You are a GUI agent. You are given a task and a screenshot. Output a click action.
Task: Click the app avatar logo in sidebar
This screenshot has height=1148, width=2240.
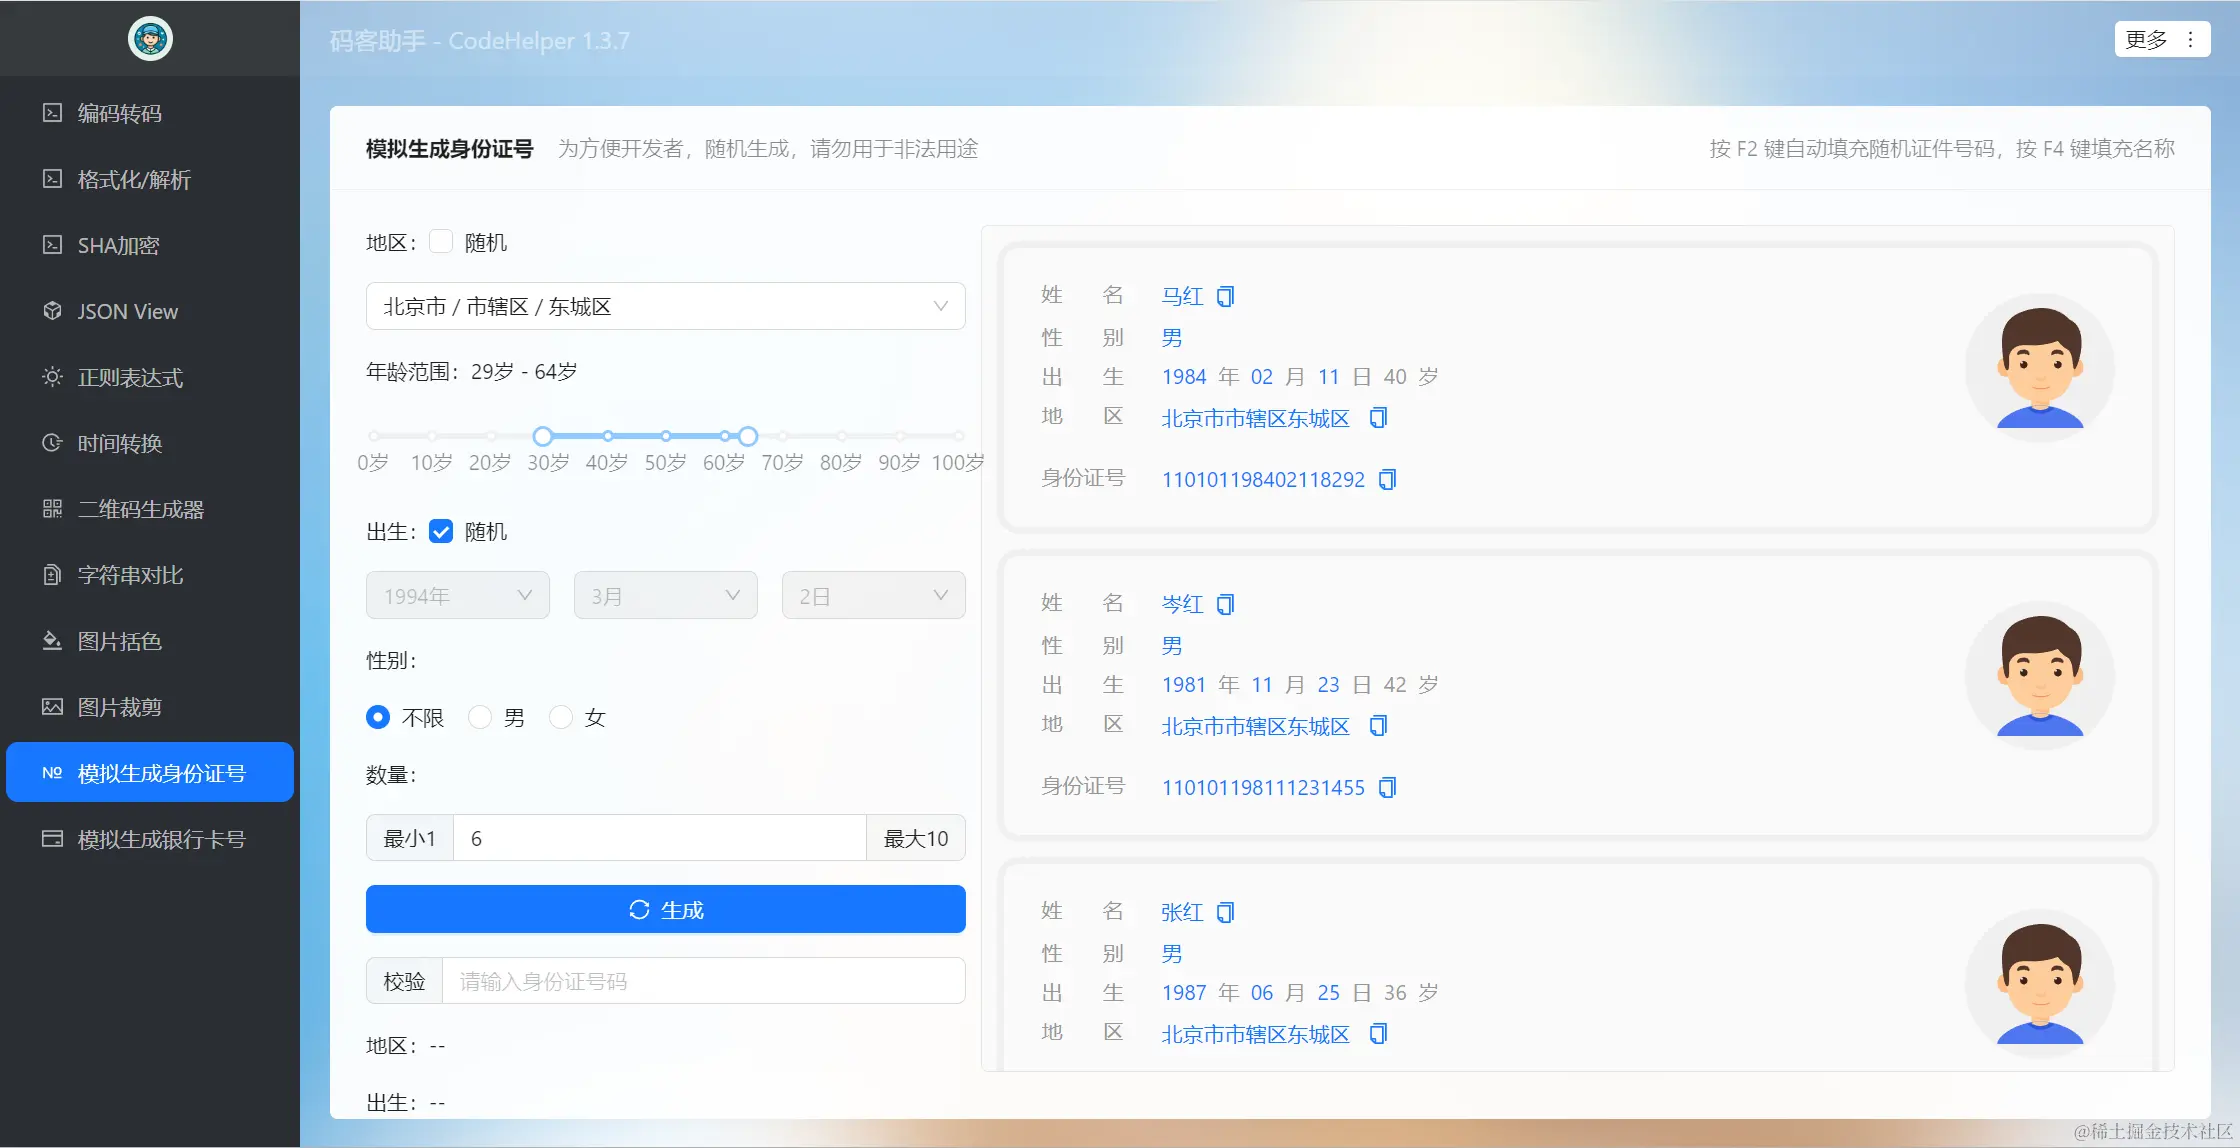pyautogui.click(x=150, y=39)
